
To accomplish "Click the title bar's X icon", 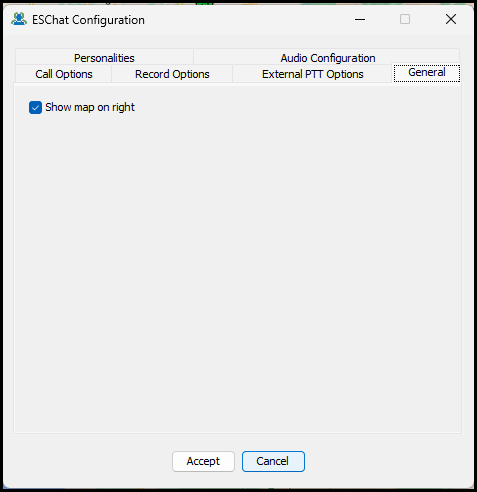I will (x=451, y=19).
